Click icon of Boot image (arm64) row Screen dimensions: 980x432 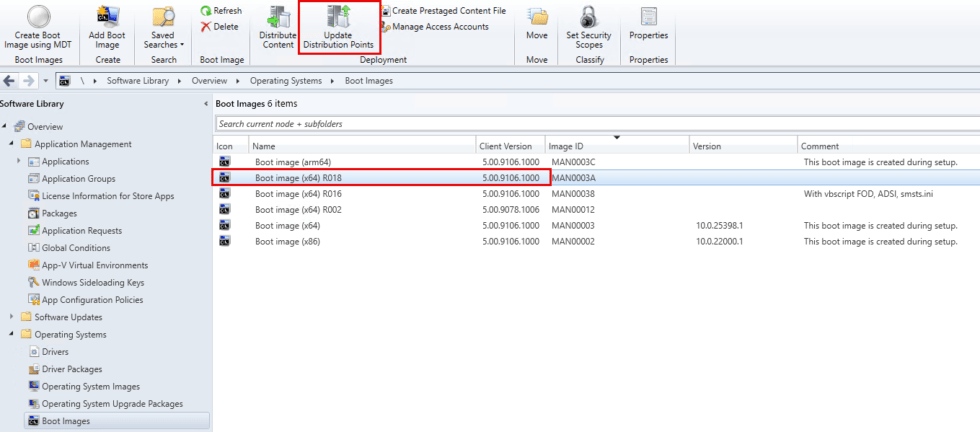tap(224, 162)
